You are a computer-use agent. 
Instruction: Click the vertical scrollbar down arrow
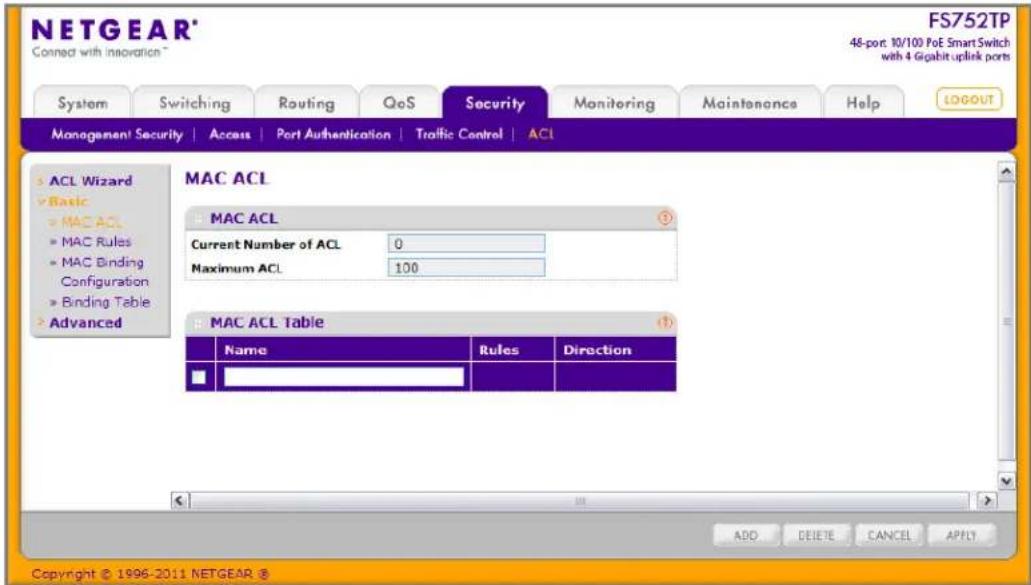coord(1006,481)
